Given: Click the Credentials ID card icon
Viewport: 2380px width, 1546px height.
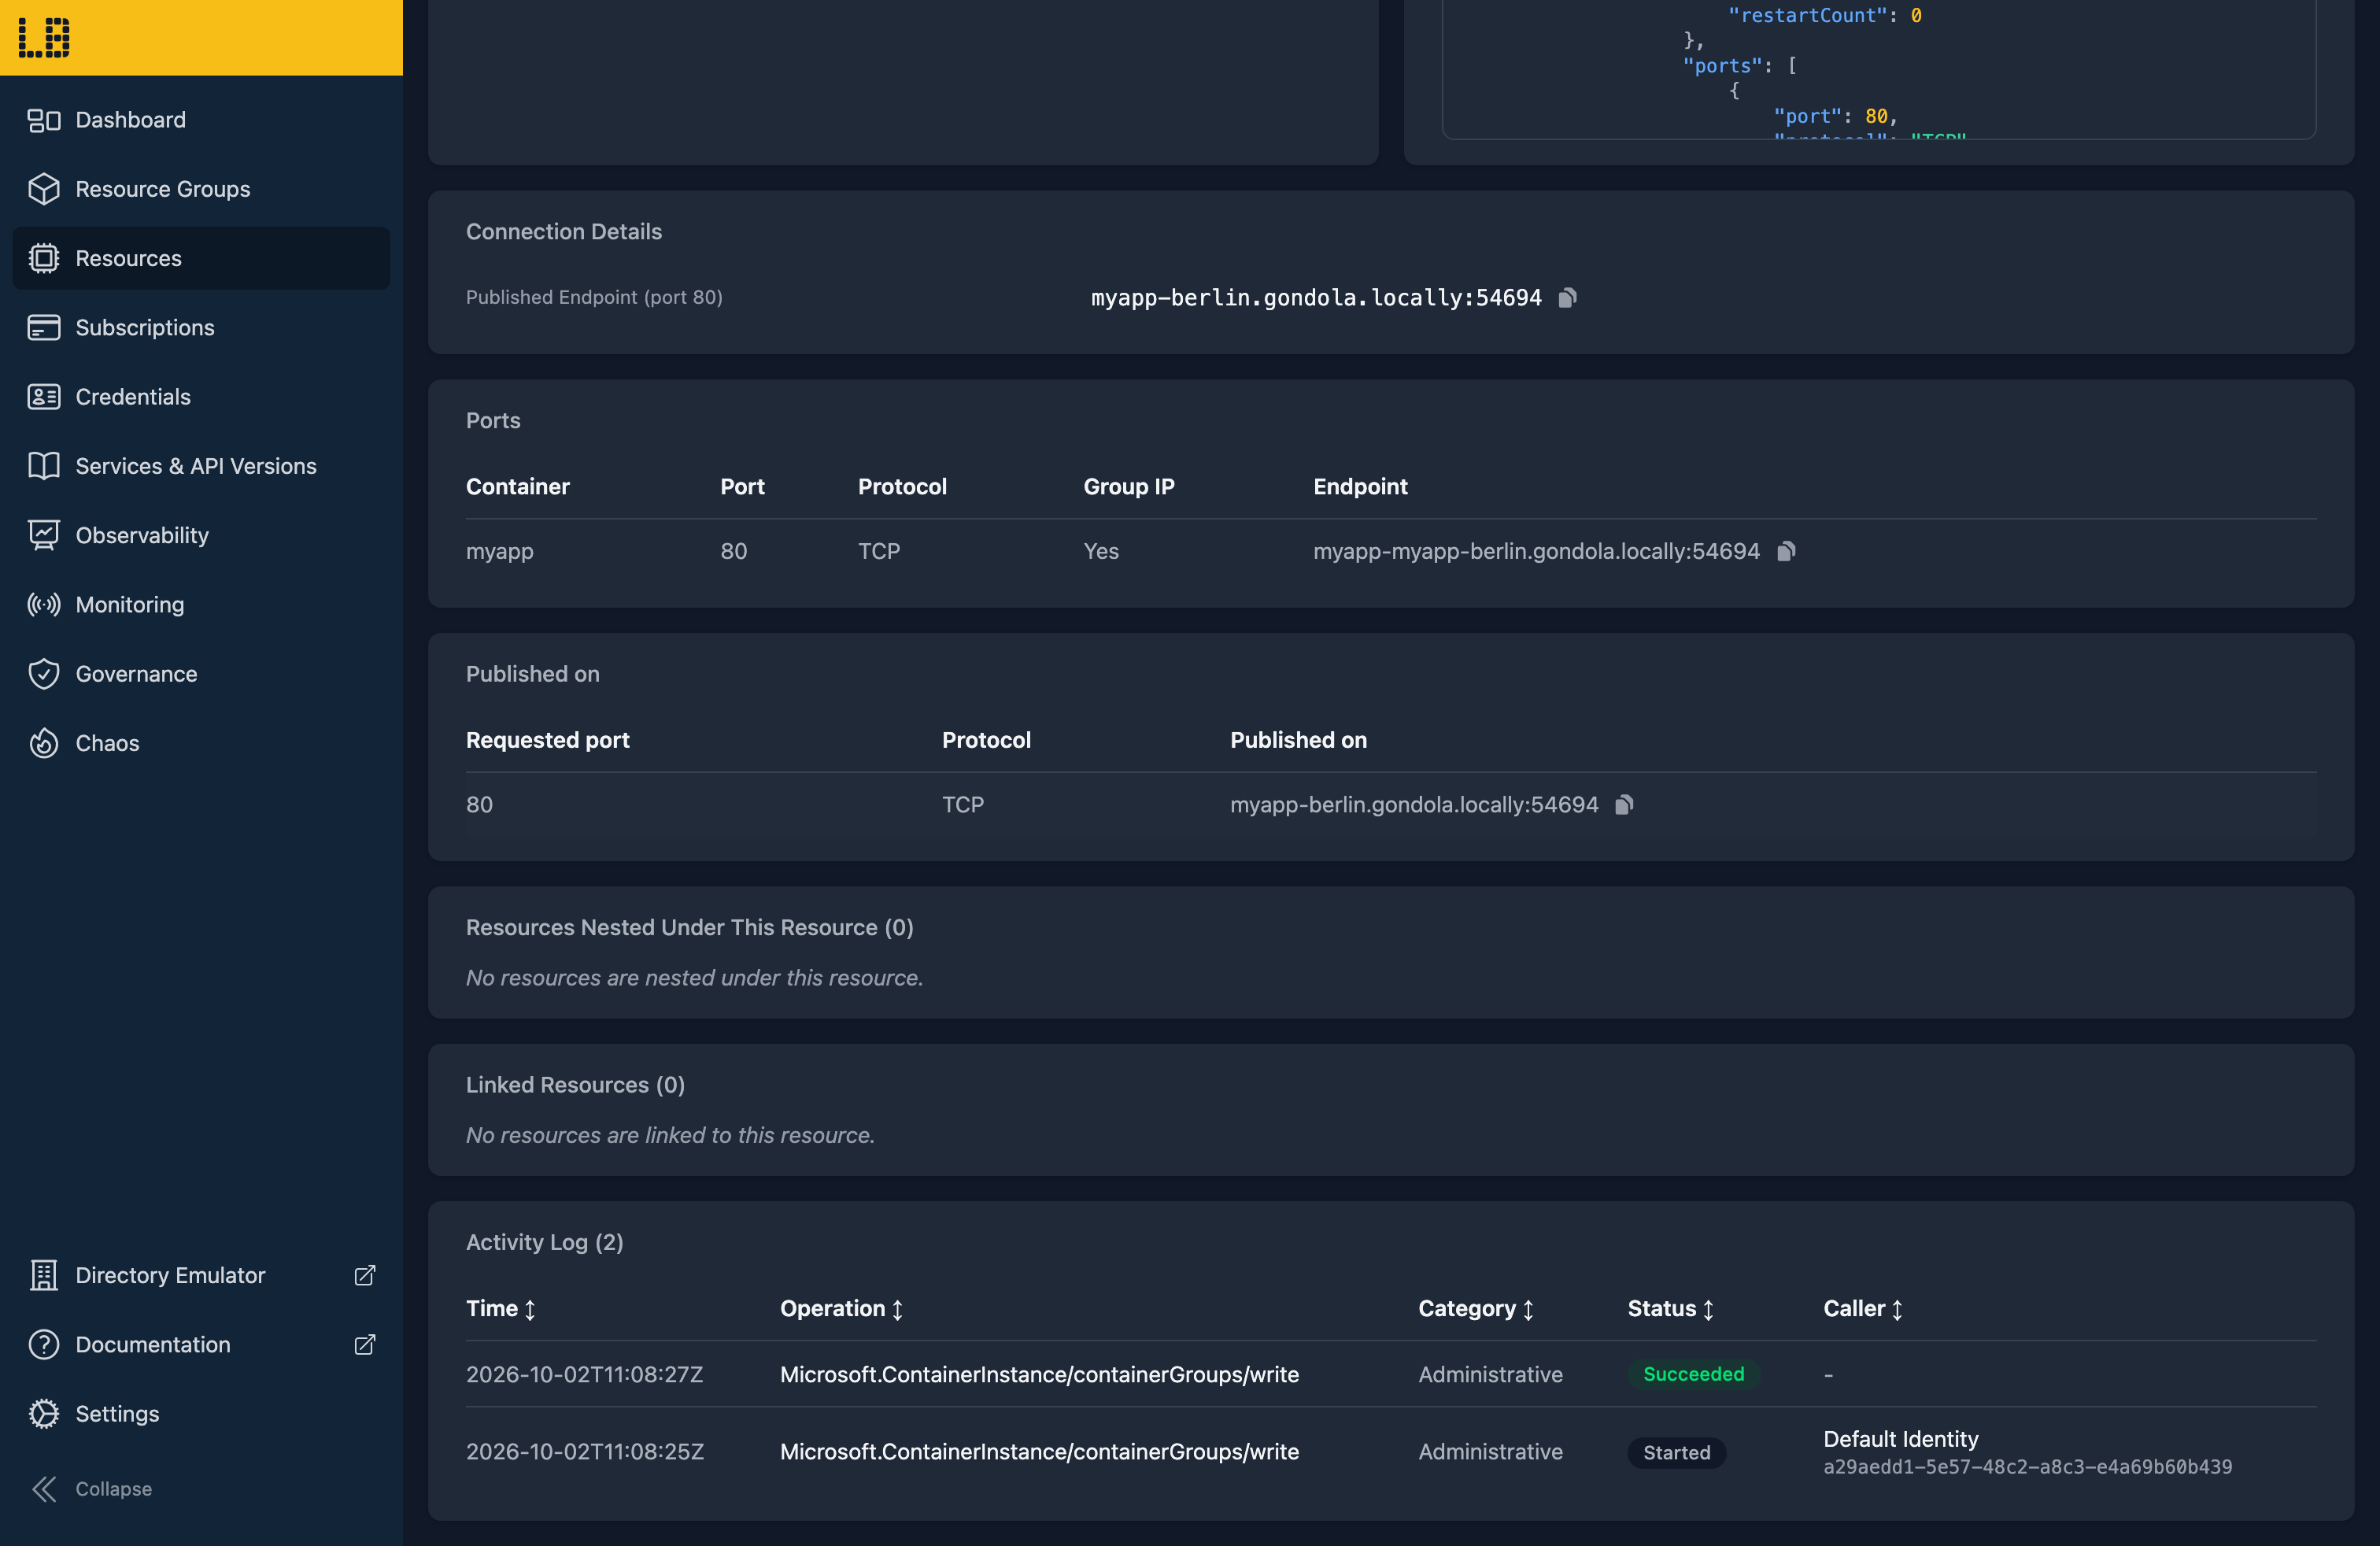Looking at the screenshot, I should 44,397.
